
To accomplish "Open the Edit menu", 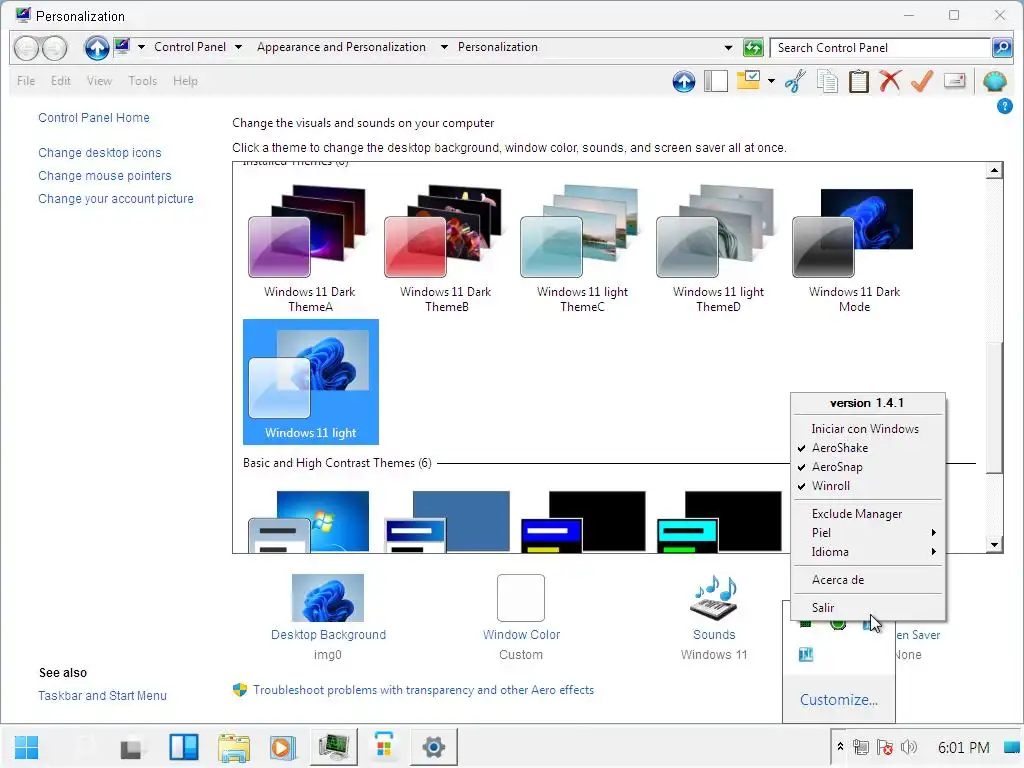I will (61, 81).
